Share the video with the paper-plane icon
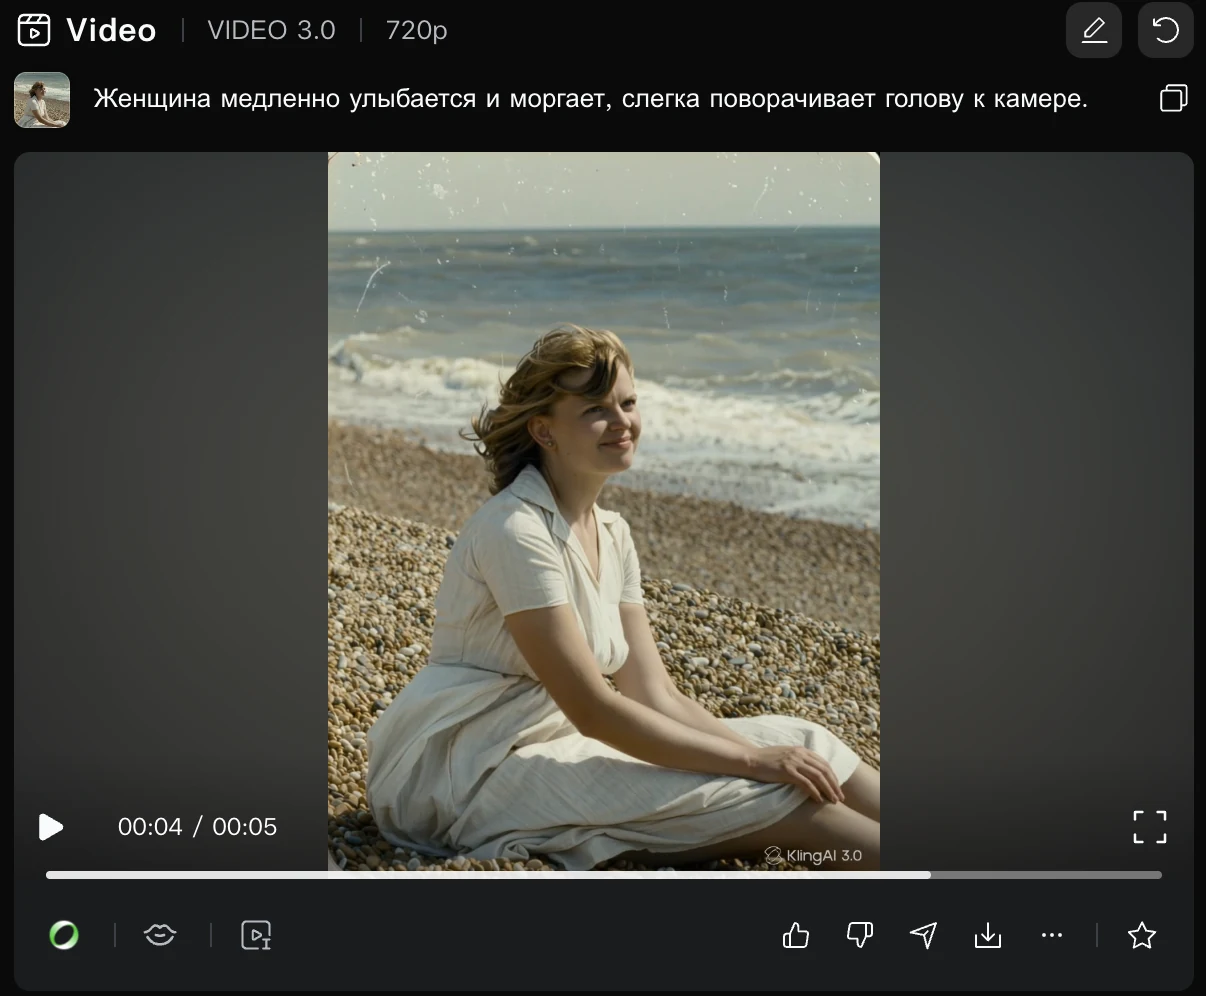1206x996 pixels. [x=924, y=935]
